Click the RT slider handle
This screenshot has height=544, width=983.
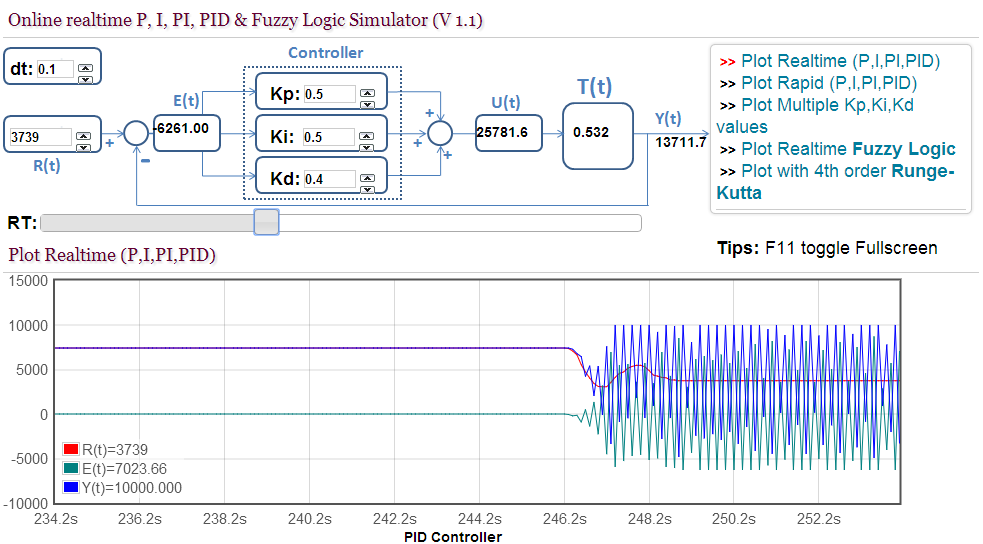(266, 222)
